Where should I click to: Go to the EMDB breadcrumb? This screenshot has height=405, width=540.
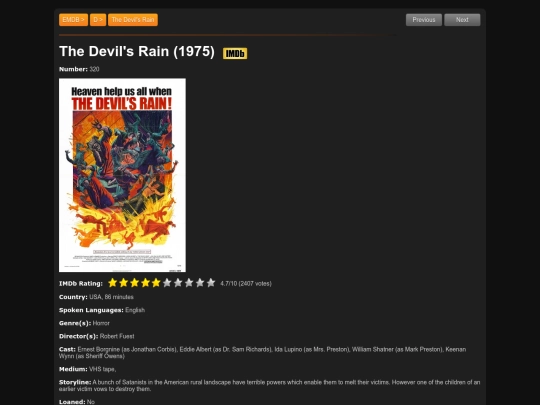[73, 20]
